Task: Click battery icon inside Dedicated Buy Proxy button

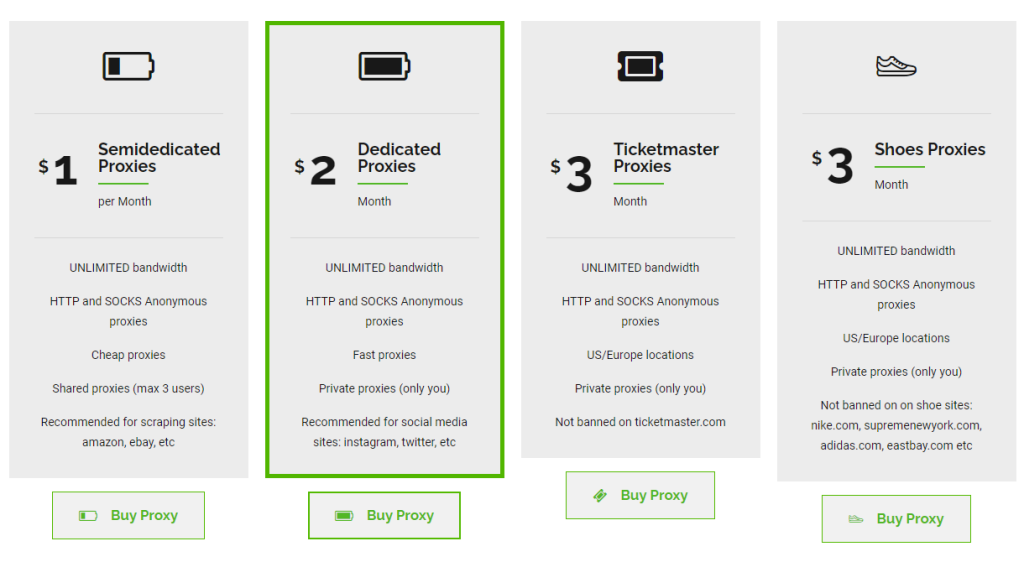Action: (344, 516)
